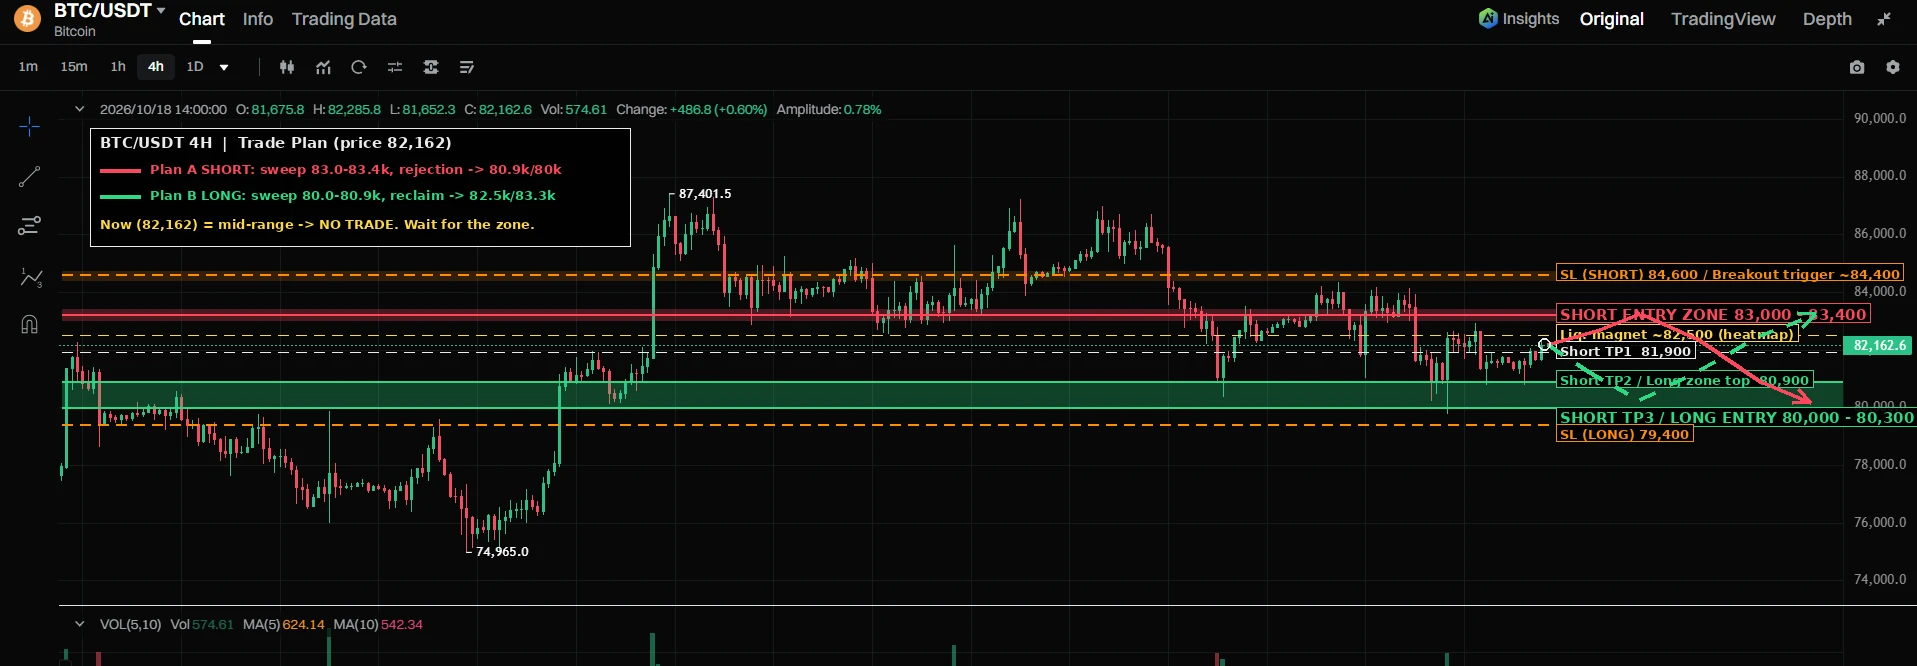Click the 74,965.0 low price label

502,552
